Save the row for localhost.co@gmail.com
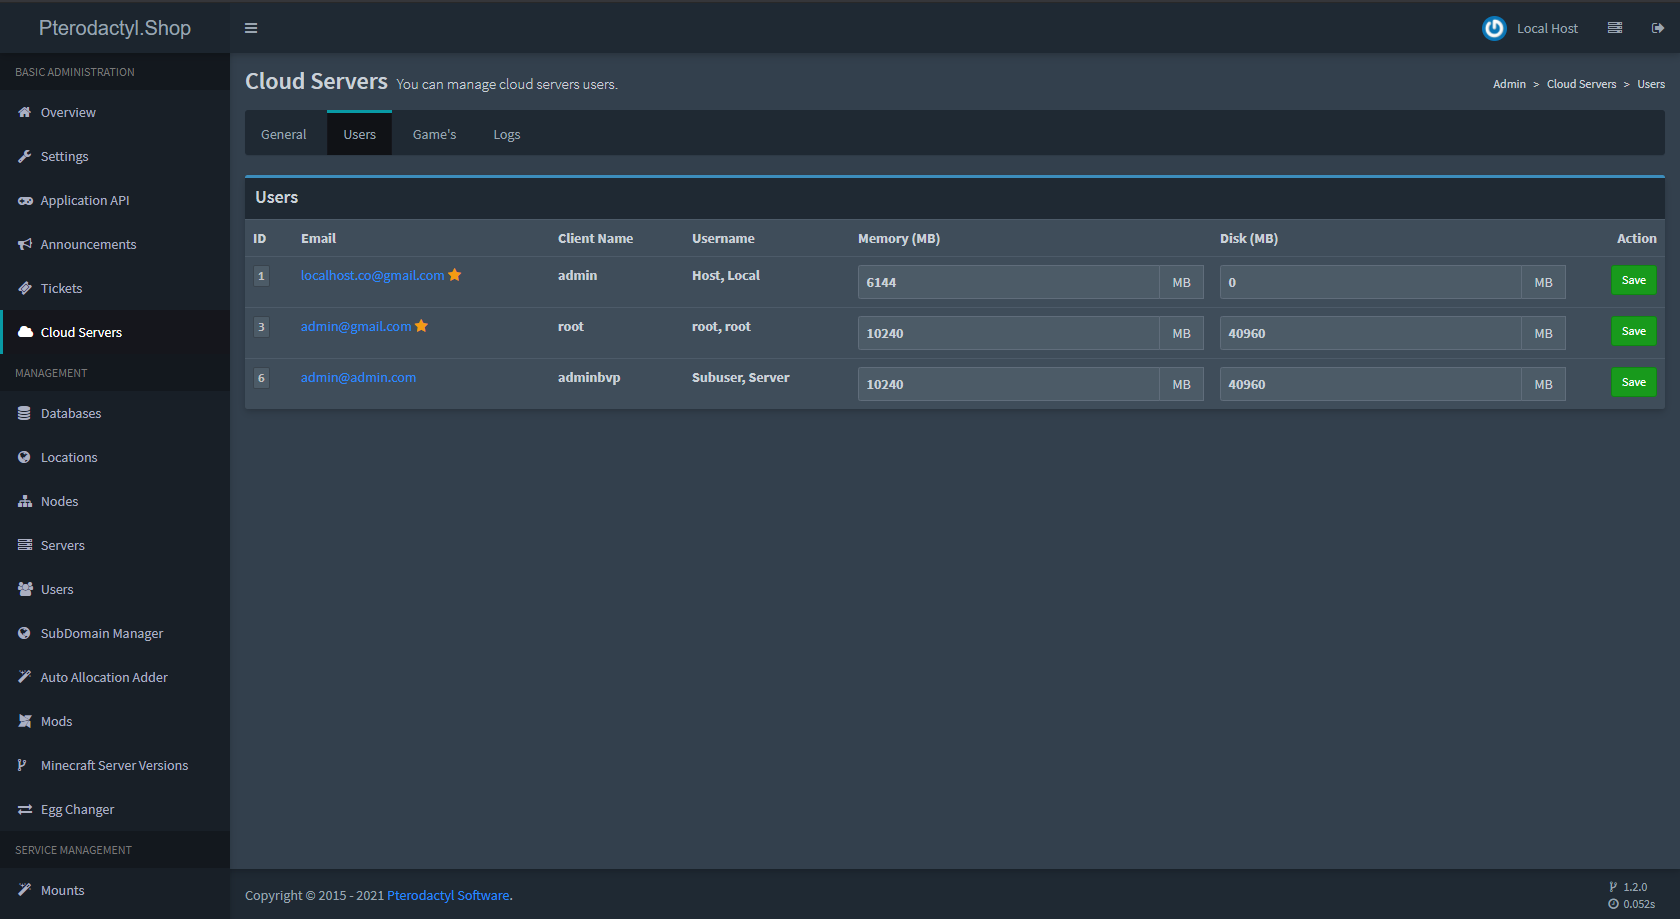The height and width of the screenshot is (919, 1680). pyautogui.click(x=1633, y=280)
